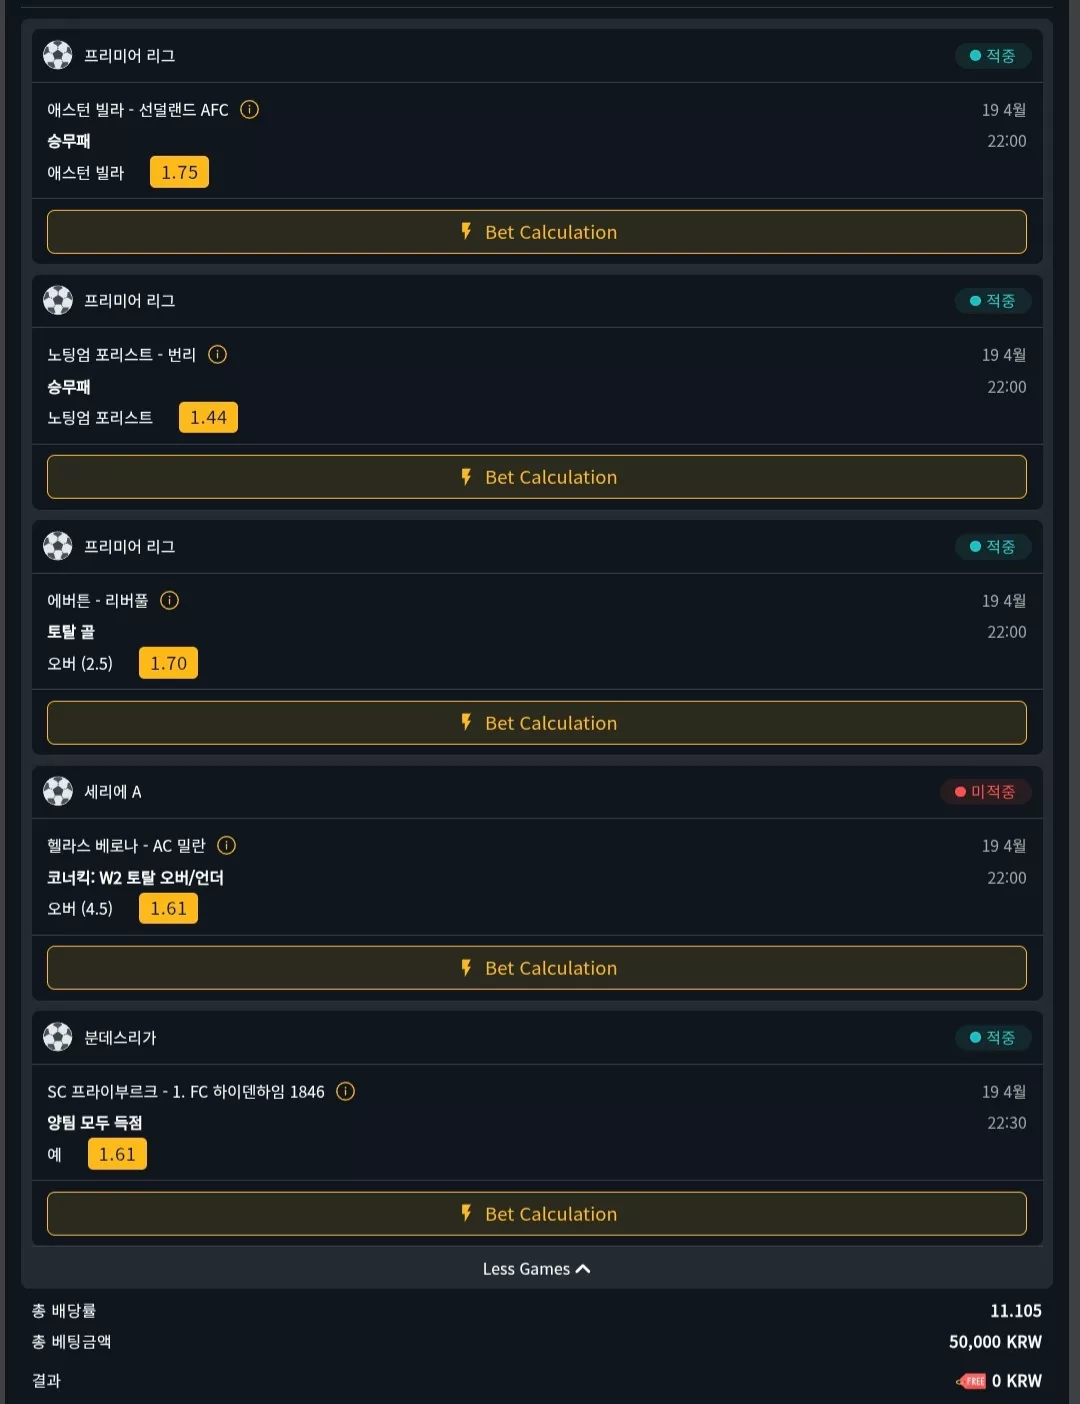Image resolution: width=1080 pixels, height=1404 pixels.
Task: Click info icon beside 노팅엄 포리스트 - 번리
Action: coord(217,355)
